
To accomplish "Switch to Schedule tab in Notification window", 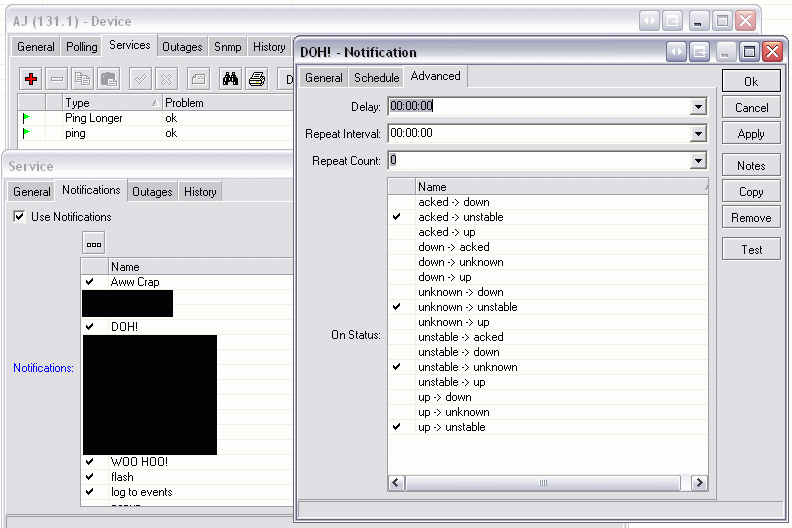I will 376,78.
